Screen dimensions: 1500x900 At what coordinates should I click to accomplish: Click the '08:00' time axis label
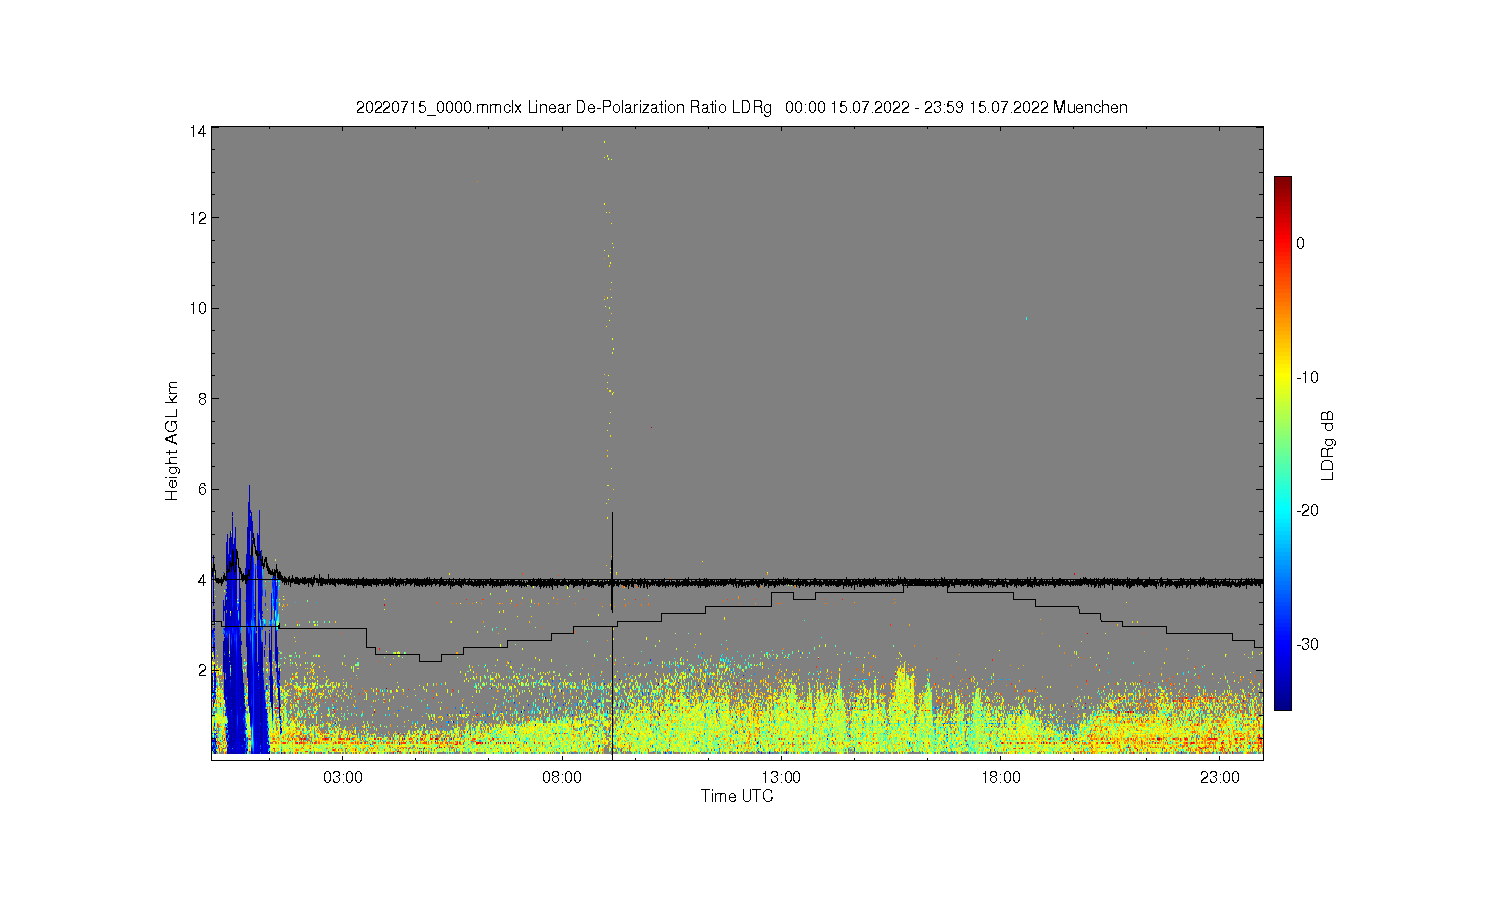coord(562,778)
